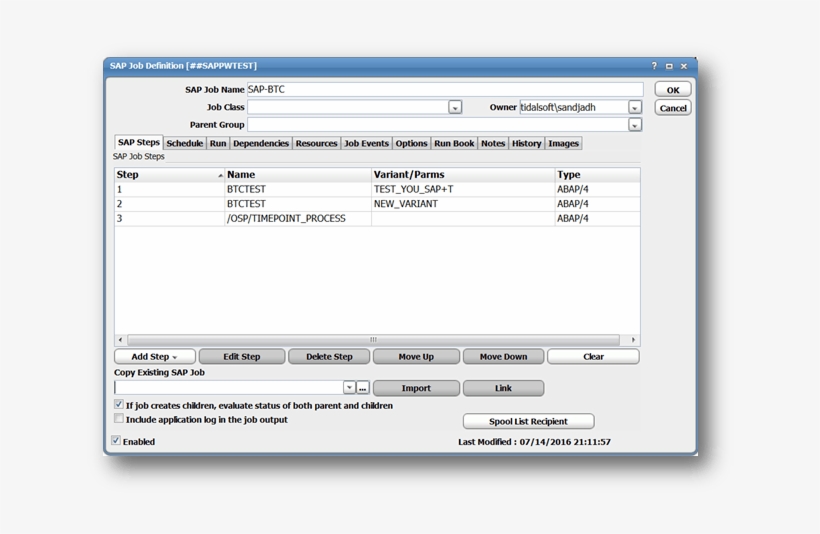Image resolution: width=820 pixels, height=534 pixels.
Task: Open the Add Step dropdown button
Action: coord(155,357)
